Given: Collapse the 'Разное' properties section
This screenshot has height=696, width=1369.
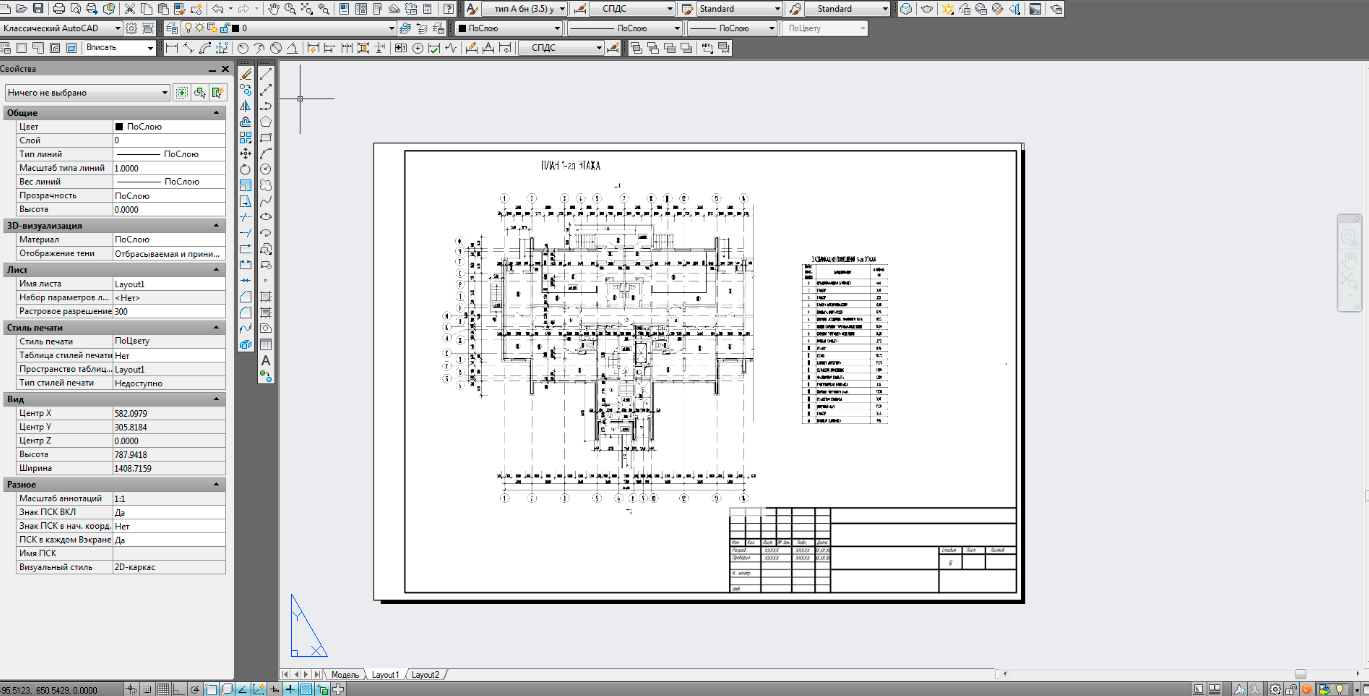Looking at the screenshot, I should (217, 484).
